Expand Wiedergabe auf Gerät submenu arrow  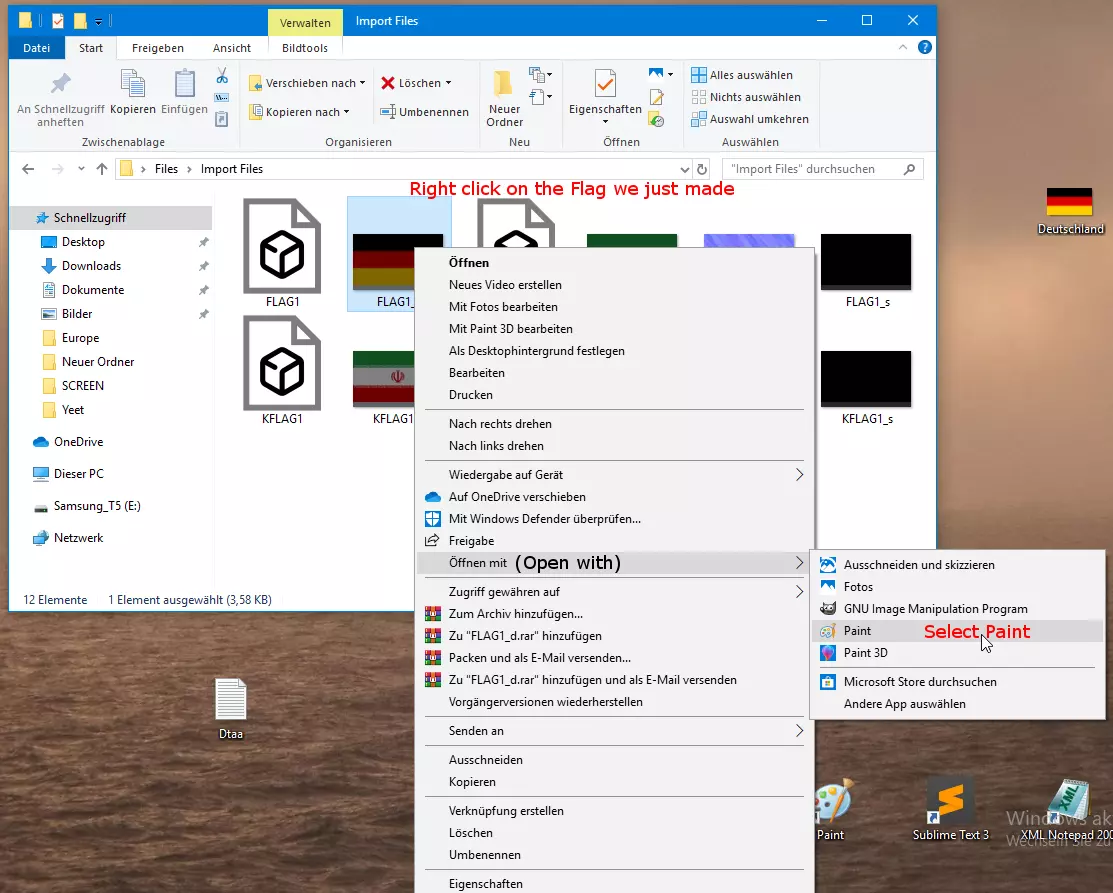799,475
